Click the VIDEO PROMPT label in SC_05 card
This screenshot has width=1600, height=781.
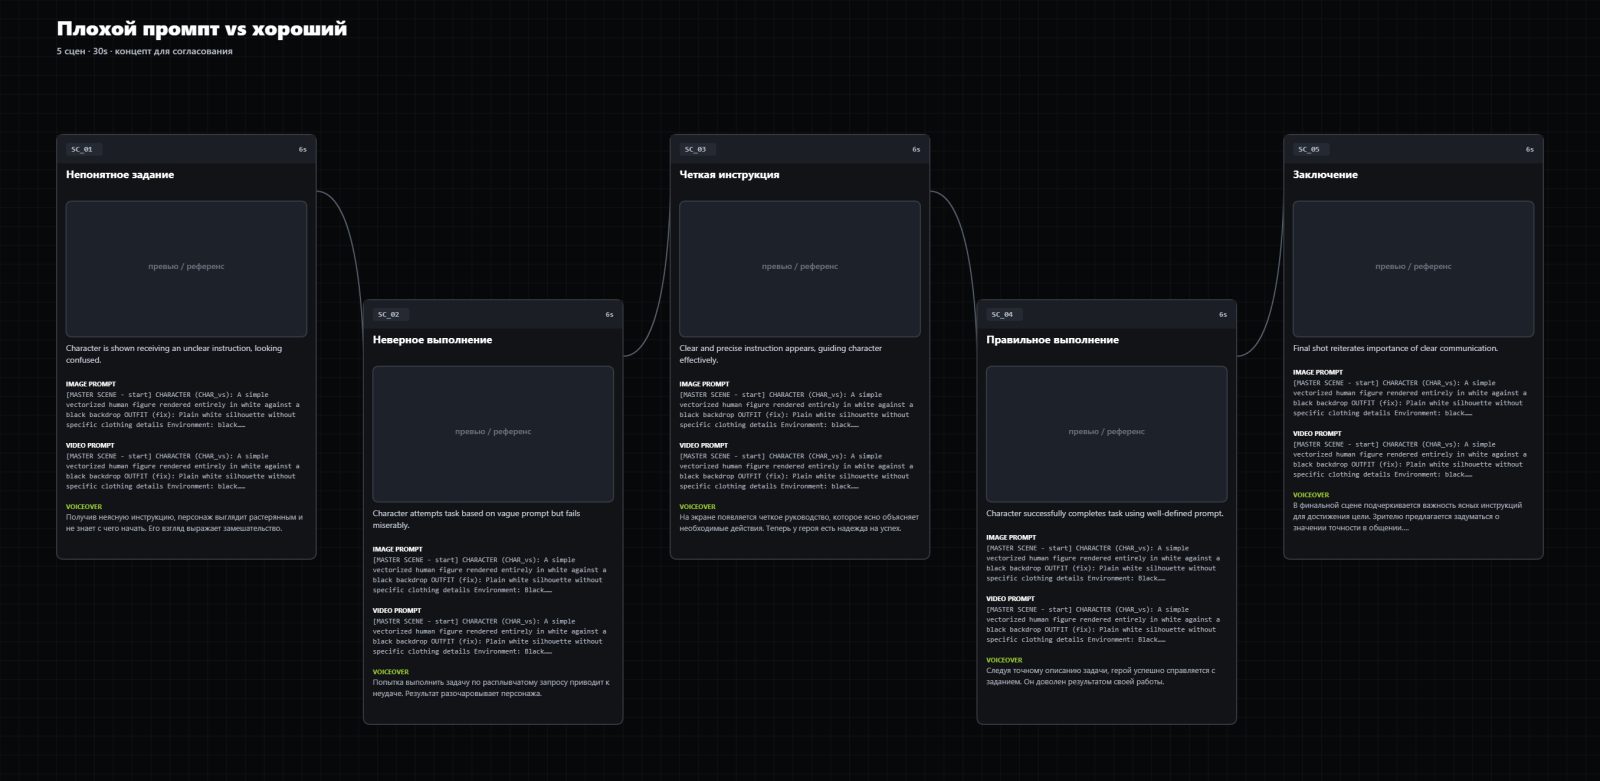click(1318, 433)
